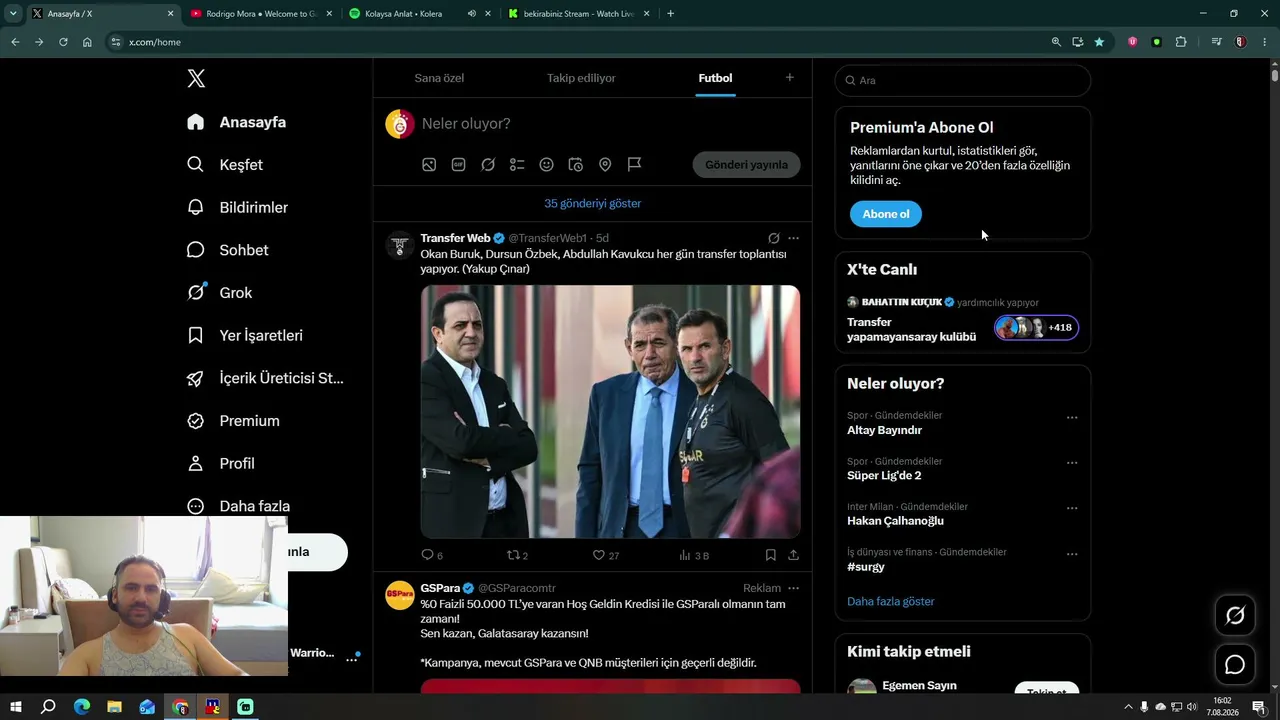Open more options on the GSPara ad

point(793,588)
